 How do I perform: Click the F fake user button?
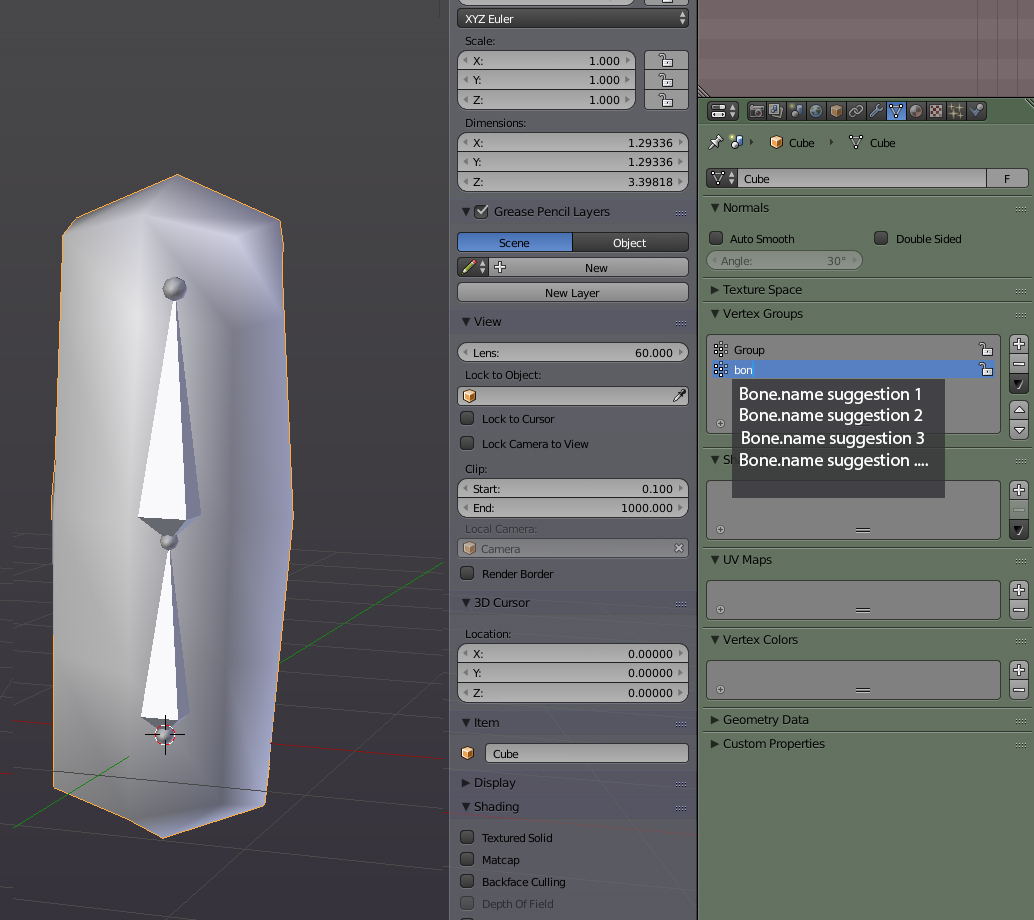[x=1007, y=179]
